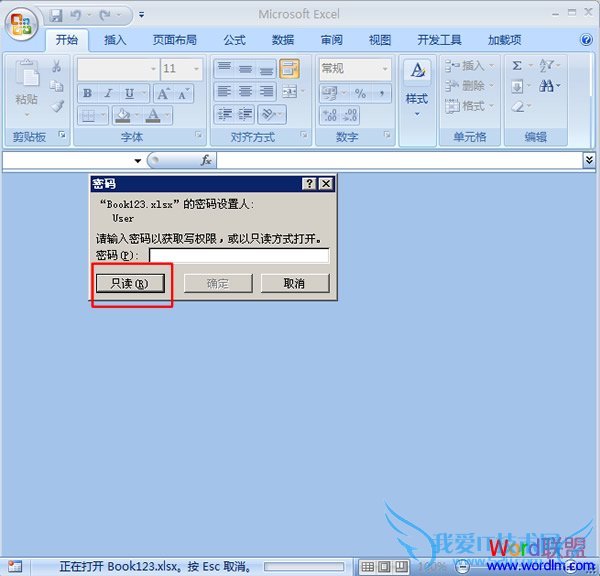Switch to the 公式 ribbon tab
Screen dimensions: 600x576
[234, 40]
